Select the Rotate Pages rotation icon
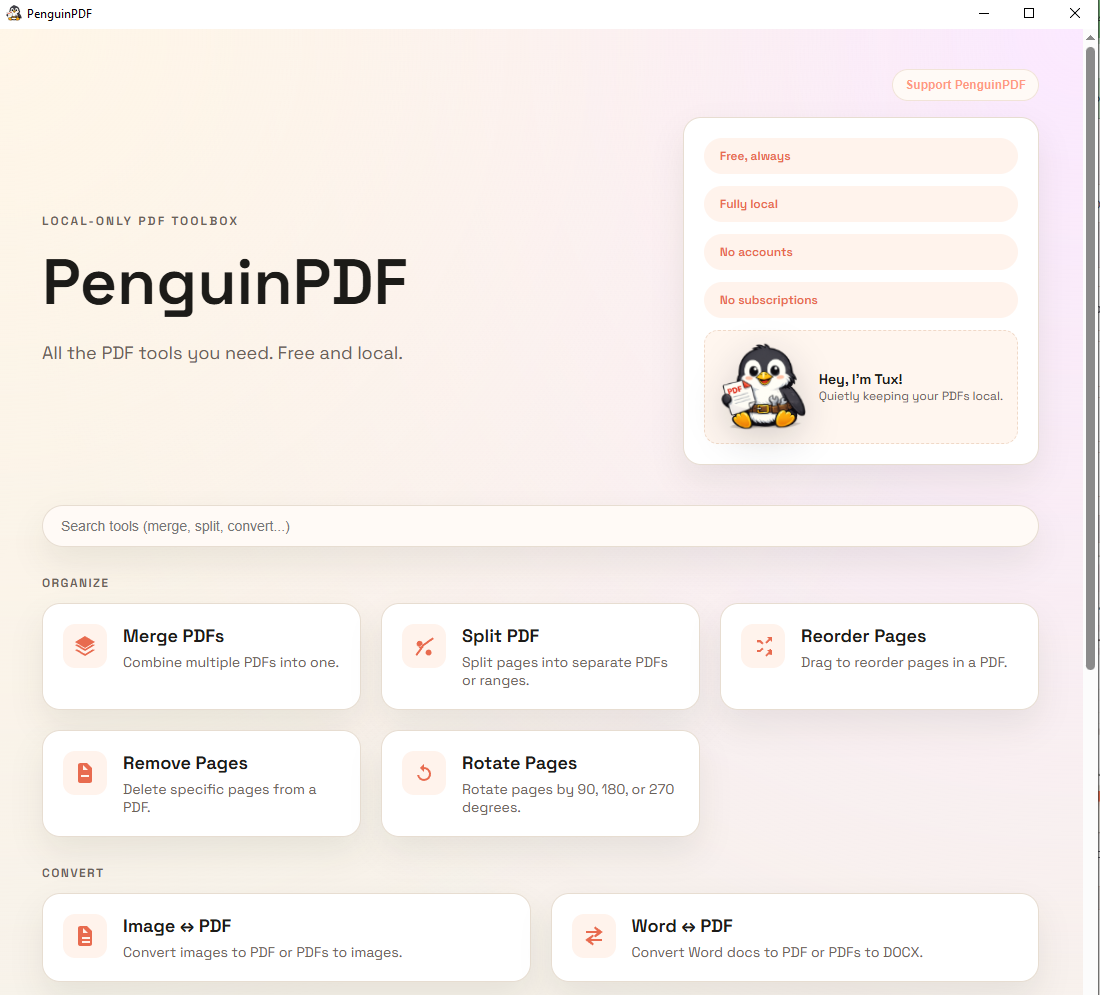 pos(423,773)
